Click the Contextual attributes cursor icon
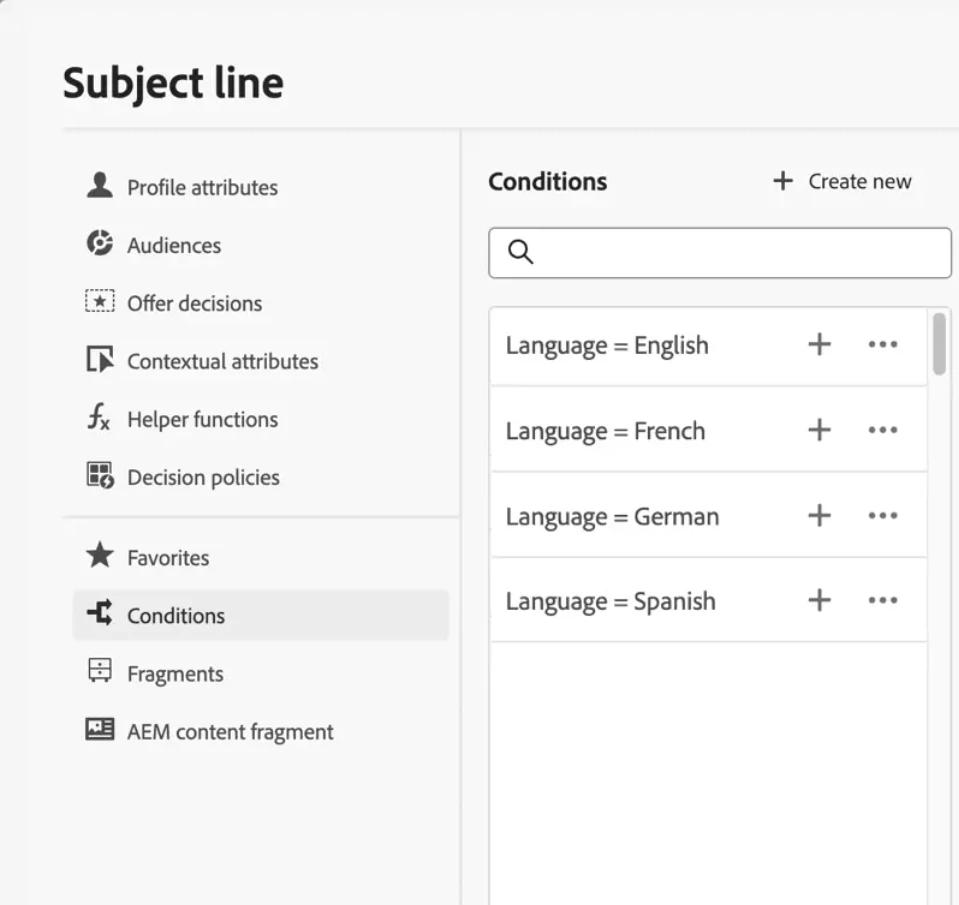The height and width of the screenshot is (905, 959). click(x=99, y=360)
